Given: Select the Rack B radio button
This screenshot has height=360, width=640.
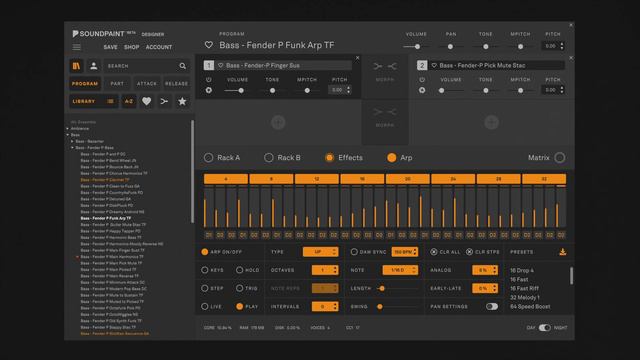Looking at the screenshot, I should coord(269,158).
